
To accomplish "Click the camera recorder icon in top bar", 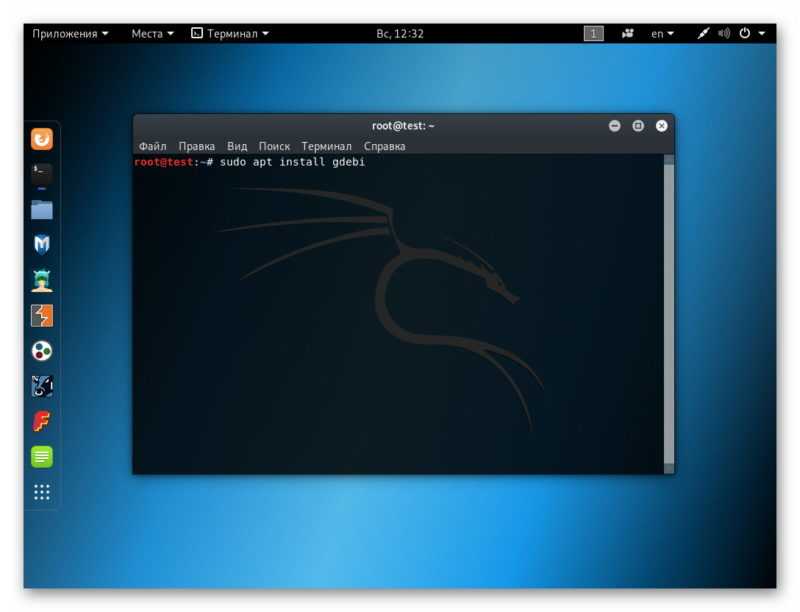I will point(628,34).
